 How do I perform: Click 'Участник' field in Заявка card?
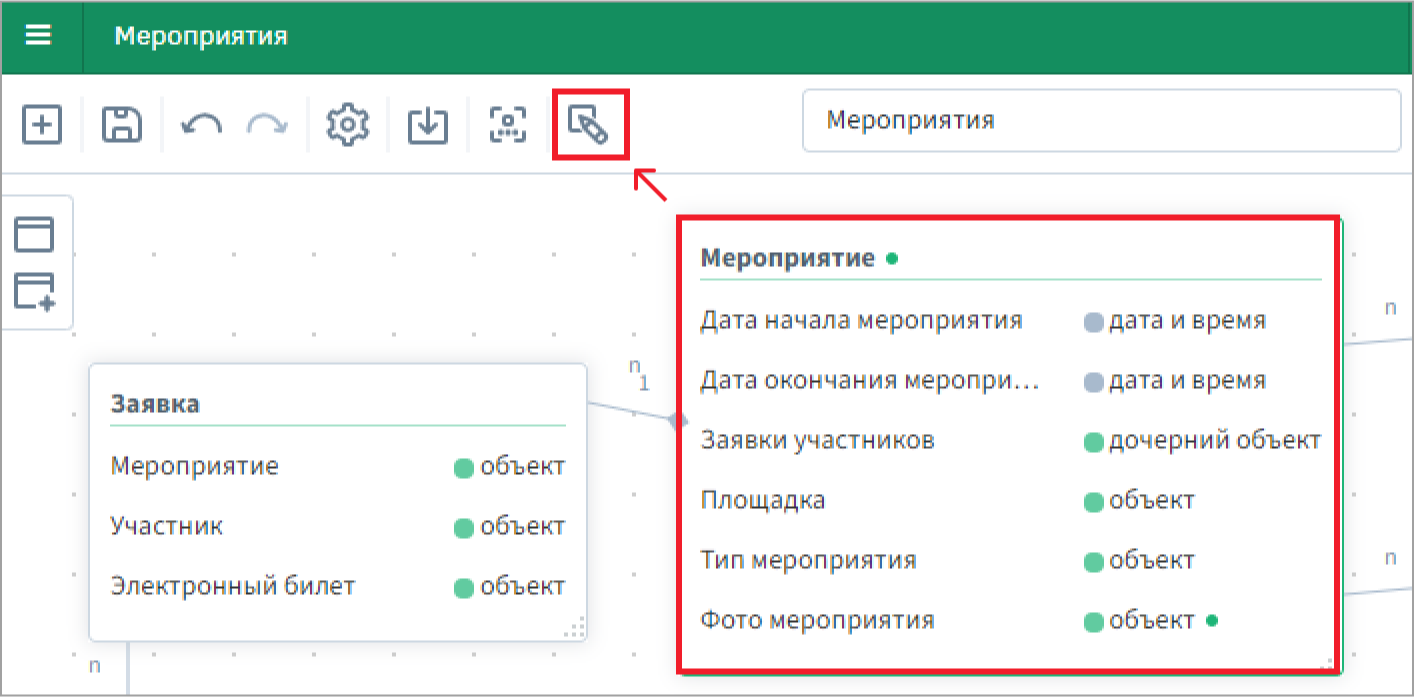[338, 526]
